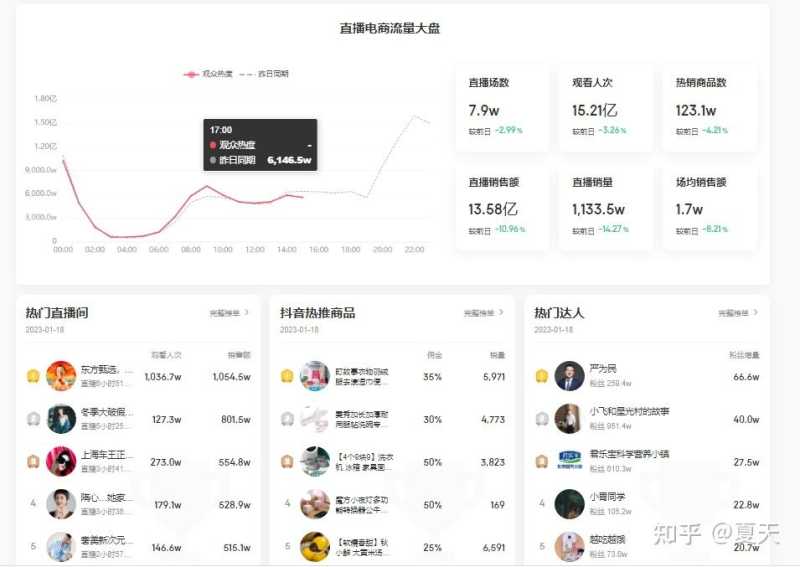Open the product image with 35% commission
800x567 pixels.
315,376
